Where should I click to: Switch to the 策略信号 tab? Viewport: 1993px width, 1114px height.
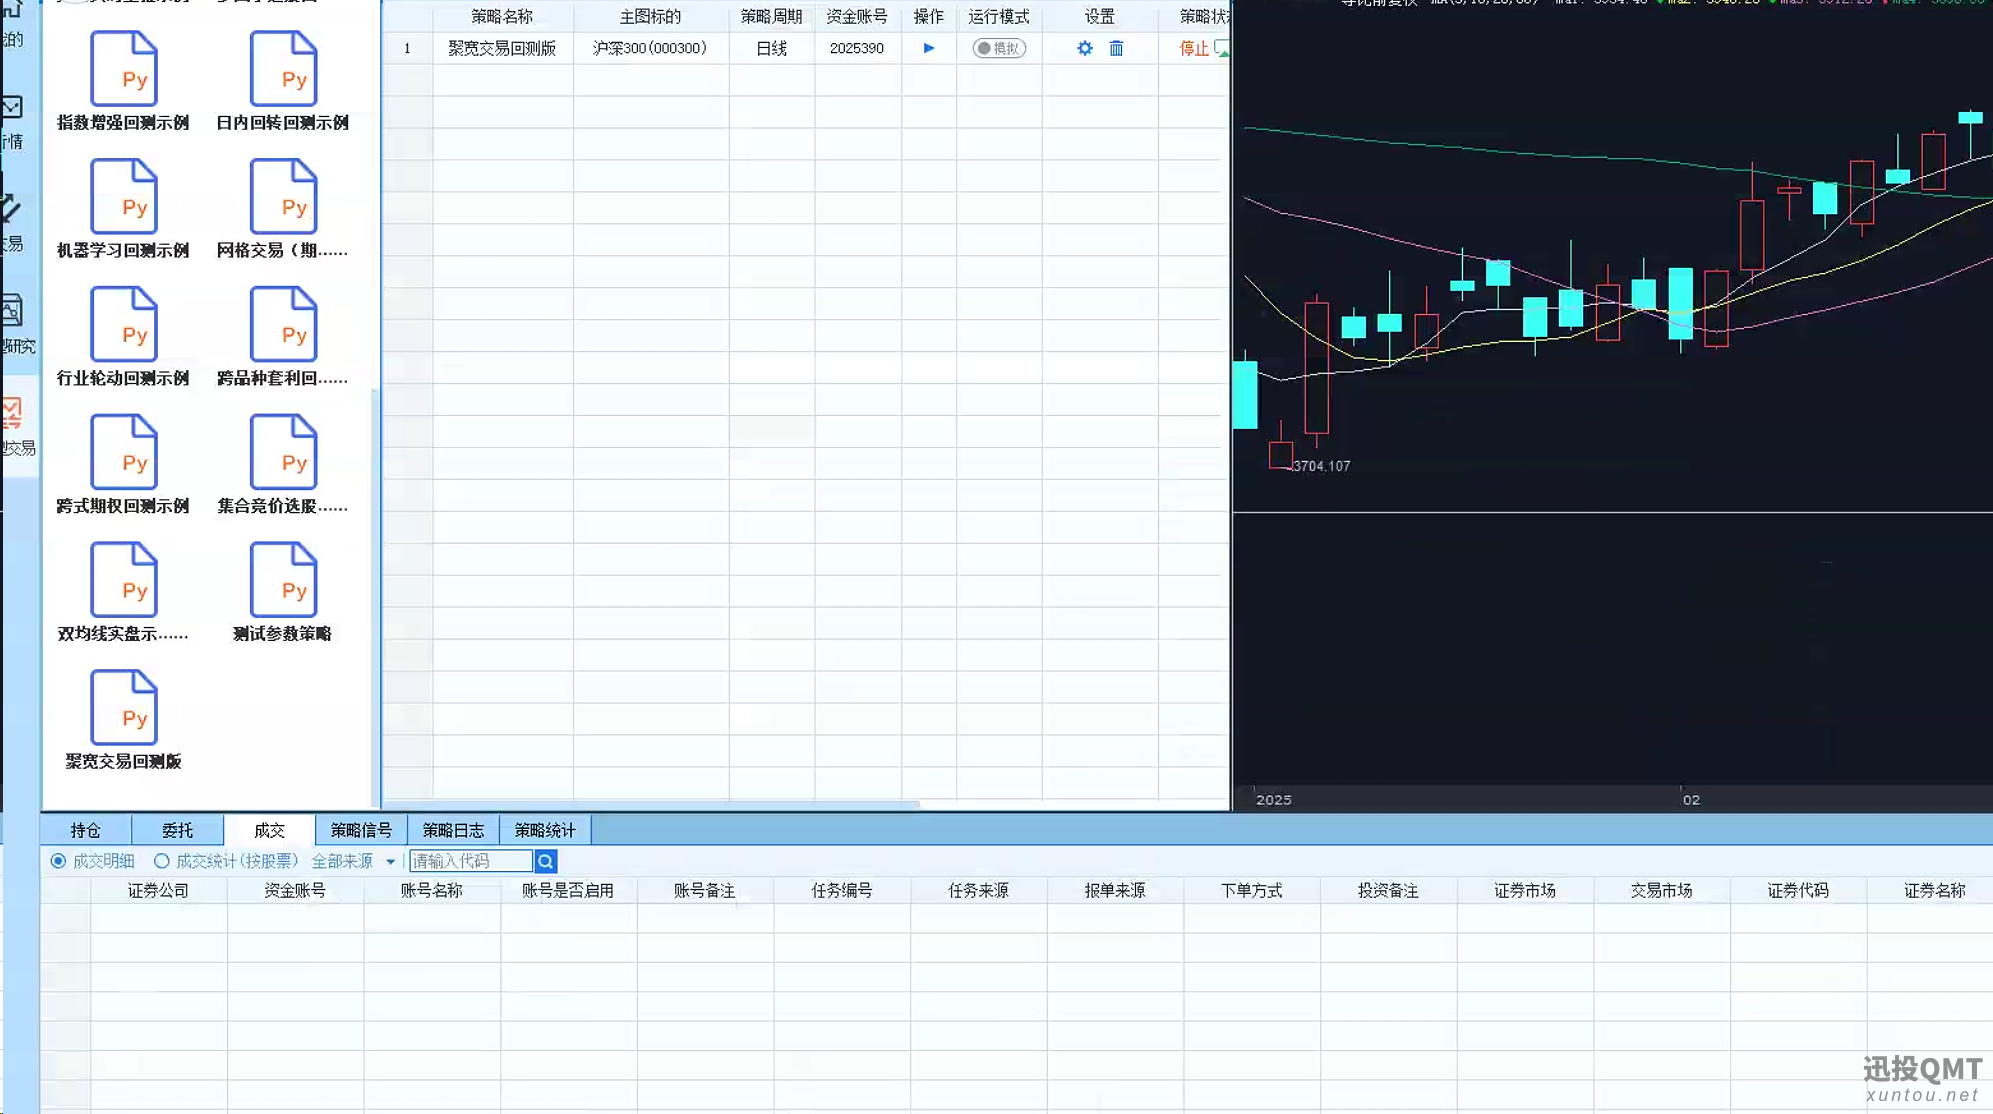(x=362, y=830)
